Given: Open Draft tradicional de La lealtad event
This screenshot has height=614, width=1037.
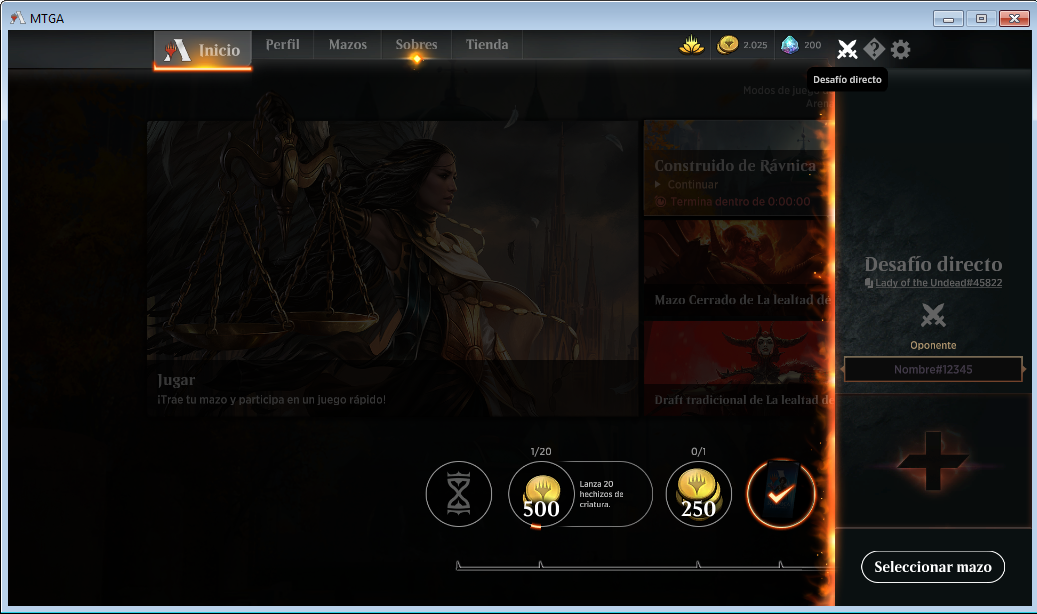Looking at the screenshot, I should point(737,369).
